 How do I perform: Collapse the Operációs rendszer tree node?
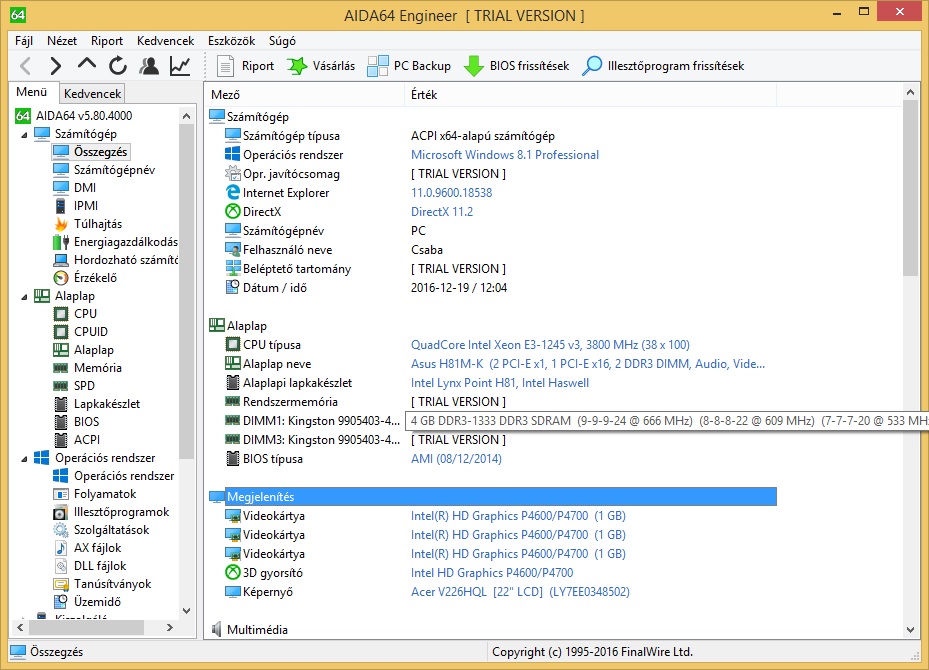[24, 459]
